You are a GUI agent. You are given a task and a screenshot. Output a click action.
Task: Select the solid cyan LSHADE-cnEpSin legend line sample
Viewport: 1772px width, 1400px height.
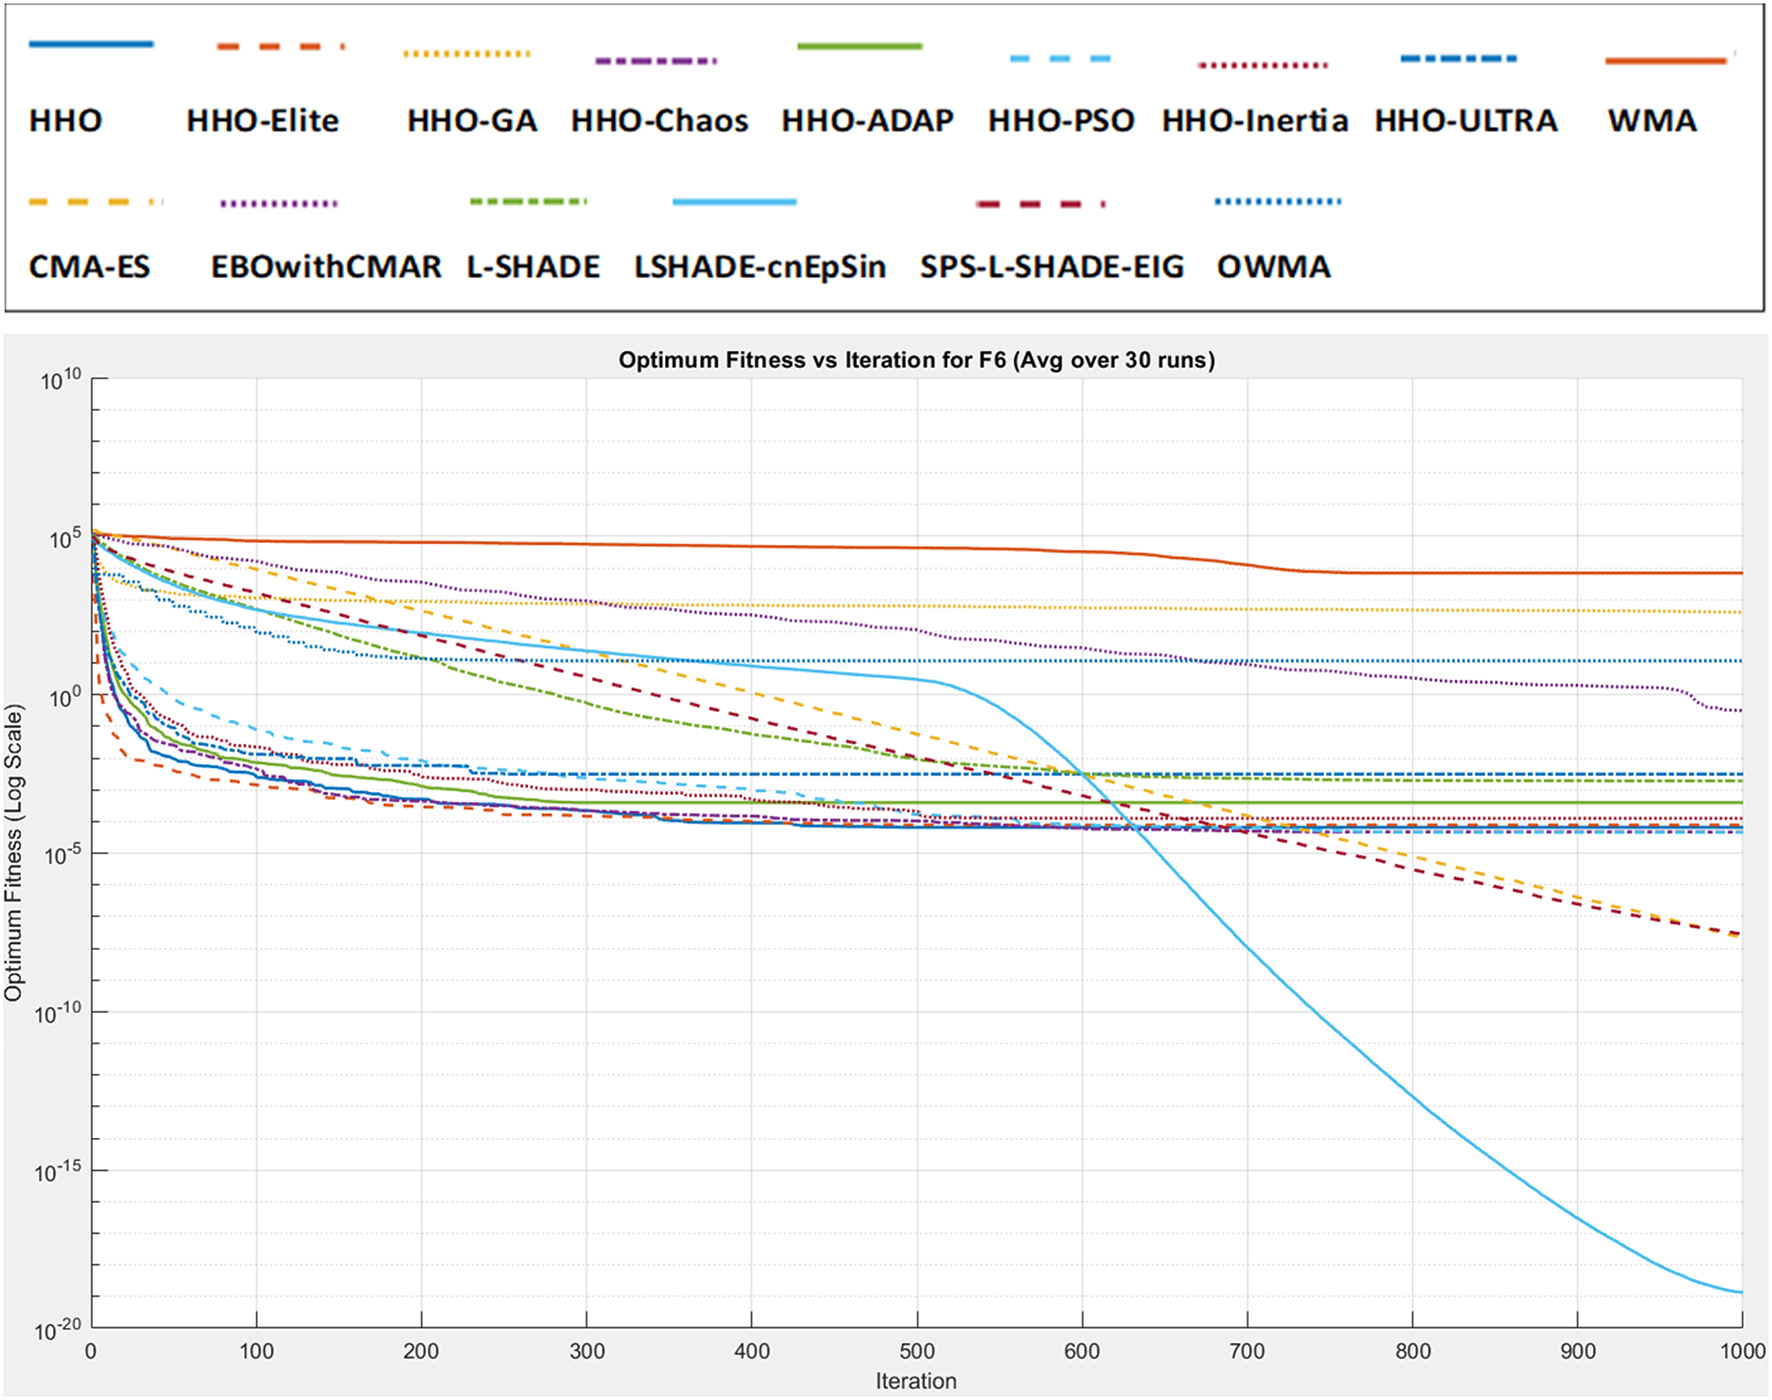[x=735, y=202]
